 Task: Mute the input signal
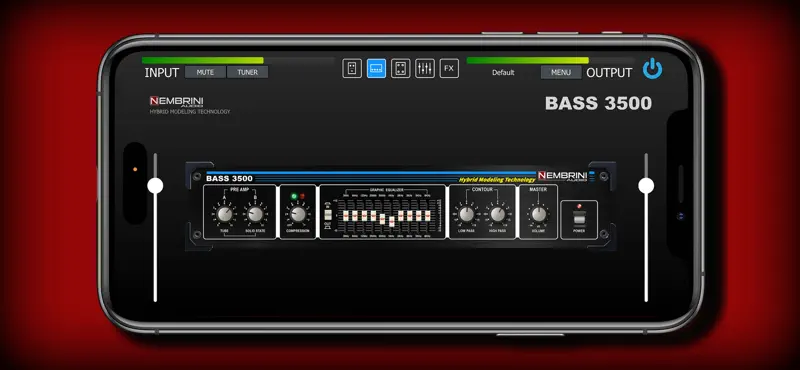click(x=205, y=72)
